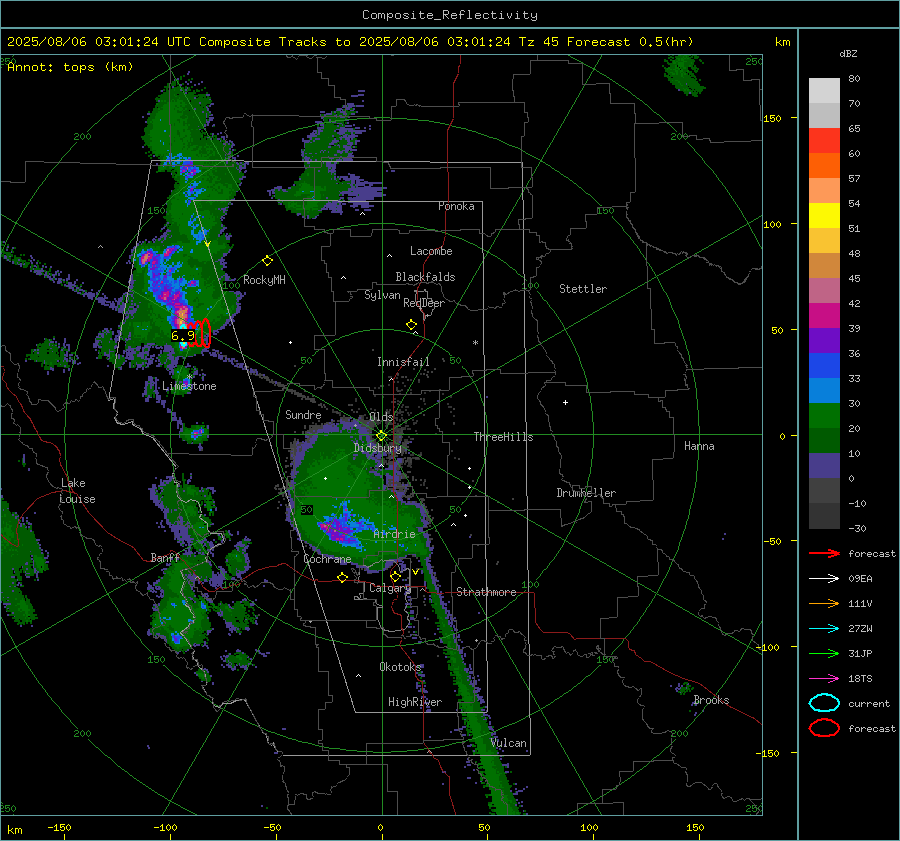Image resolution: width=900 pixels, height=841 pixels.
Task: Click the blue 36-33 dBZ swatch
Action: point(824,366)
